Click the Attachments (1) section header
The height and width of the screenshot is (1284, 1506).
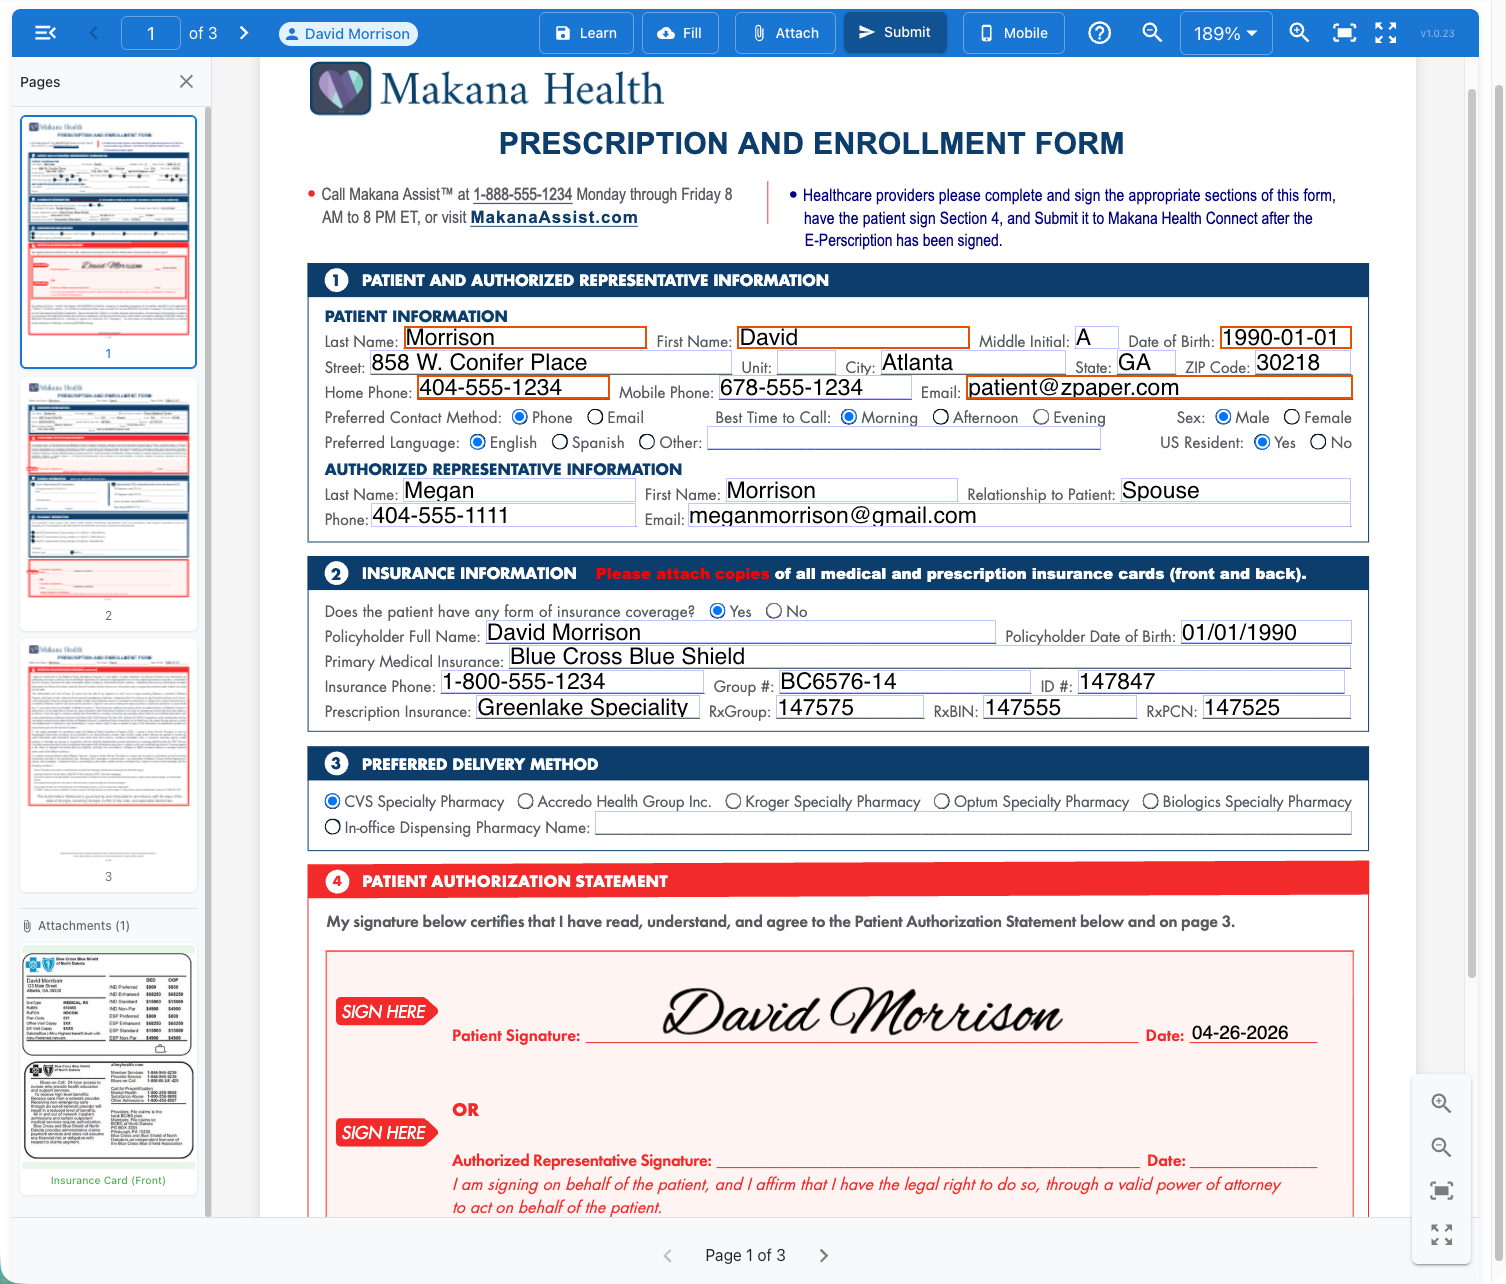[76, 926]
